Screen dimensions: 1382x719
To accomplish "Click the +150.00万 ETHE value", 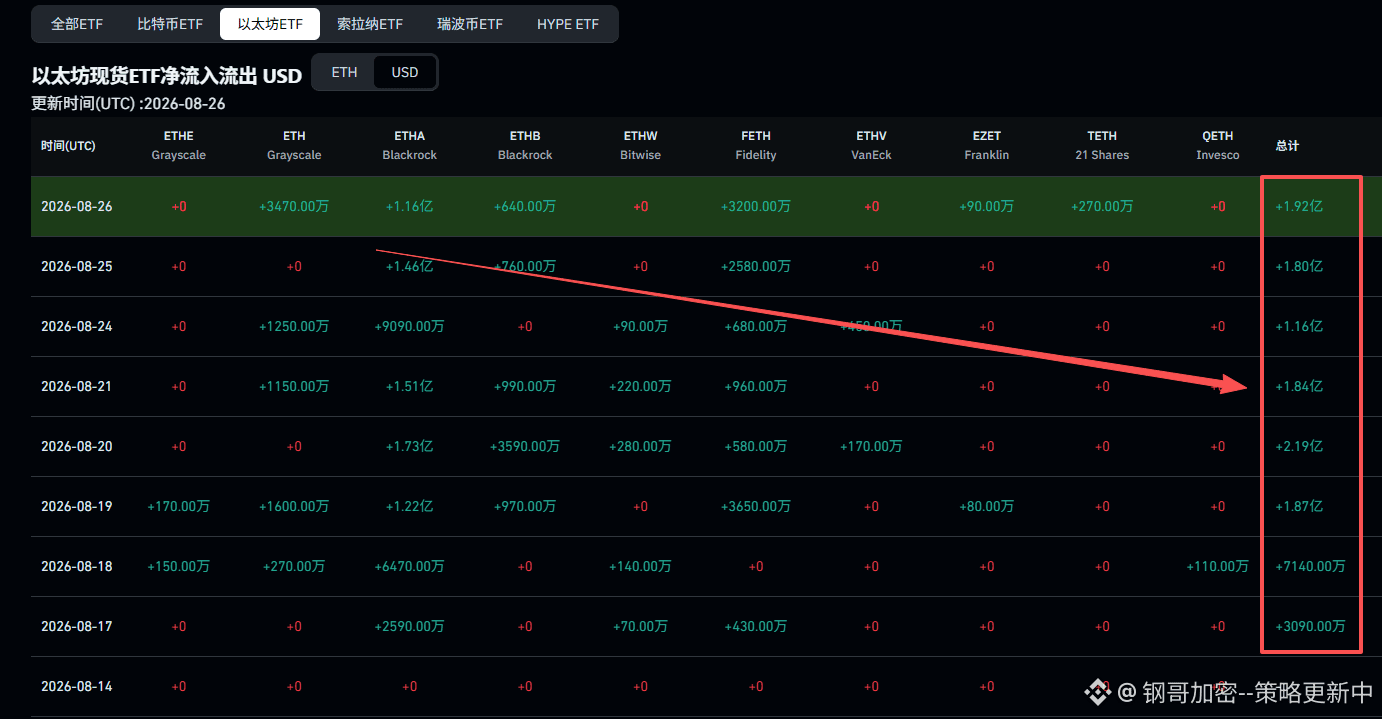I will (178, 566).
